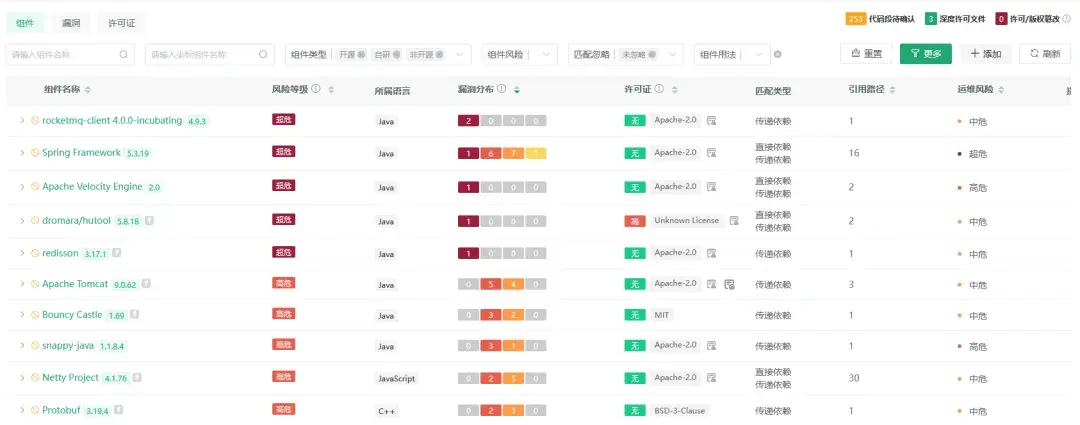1080x425 pixels.
Task: Click the 超危 risk badge in redisson row
Action: (x=284, y=252)
